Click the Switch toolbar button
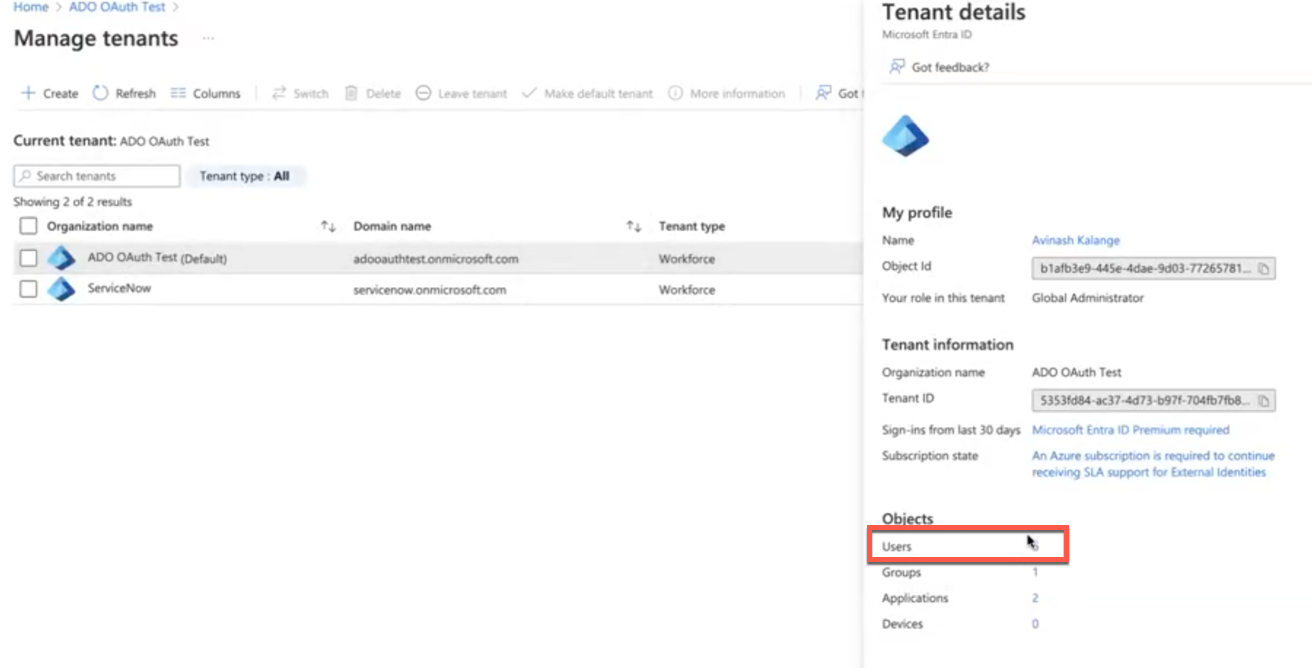Viewport: 1312px width, 668px height. click(x=300, y=93)
